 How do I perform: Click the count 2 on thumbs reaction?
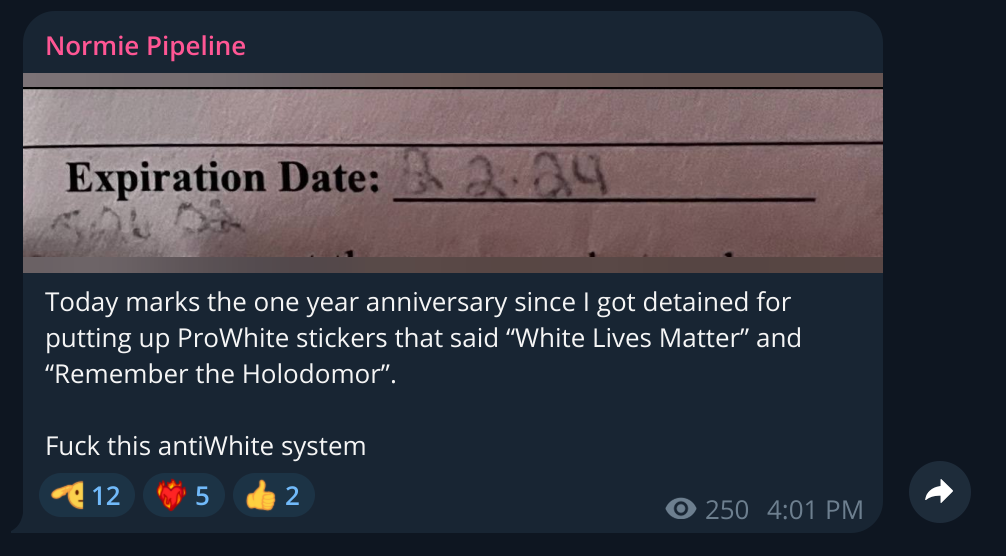(292, 495)
